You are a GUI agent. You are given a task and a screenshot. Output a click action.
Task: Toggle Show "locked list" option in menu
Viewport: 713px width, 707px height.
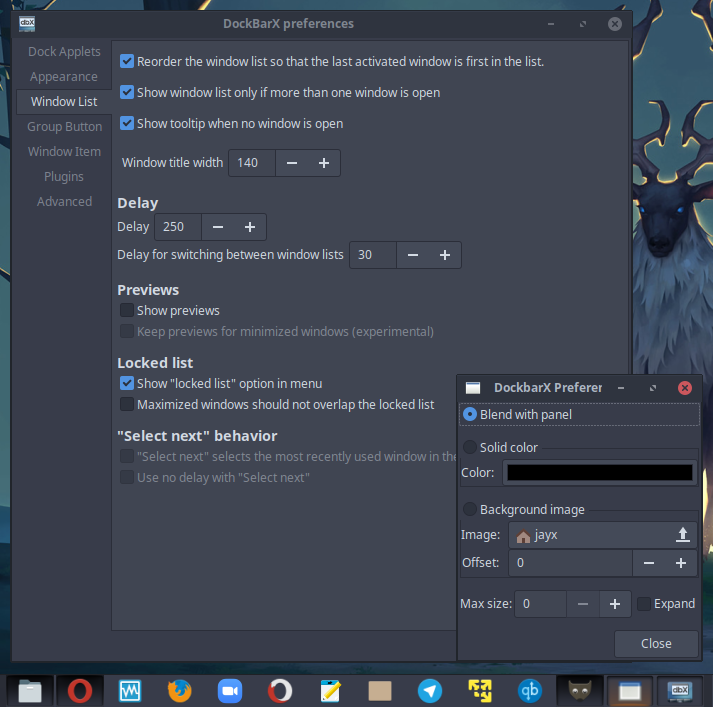[127, 383]
